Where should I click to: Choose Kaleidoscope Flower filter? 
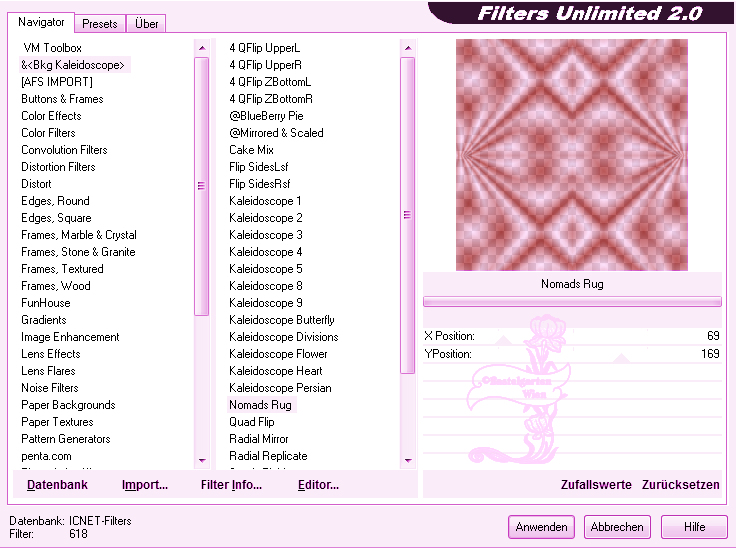278,354
